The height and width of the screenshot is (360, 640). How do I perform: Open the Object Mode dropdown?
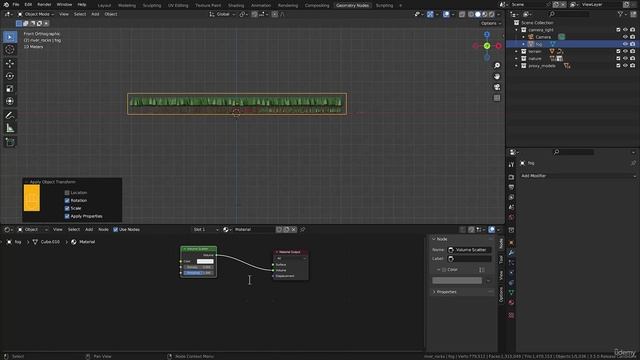[x=36, y=14]
